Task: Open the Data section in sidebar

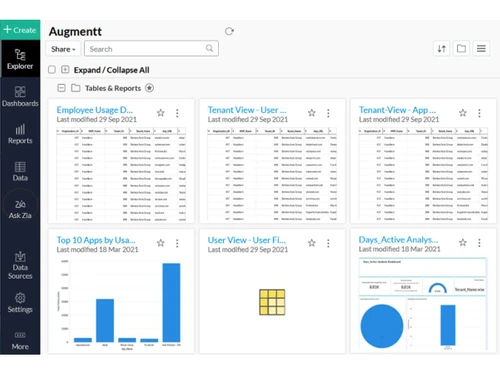Action: [20, 171]
